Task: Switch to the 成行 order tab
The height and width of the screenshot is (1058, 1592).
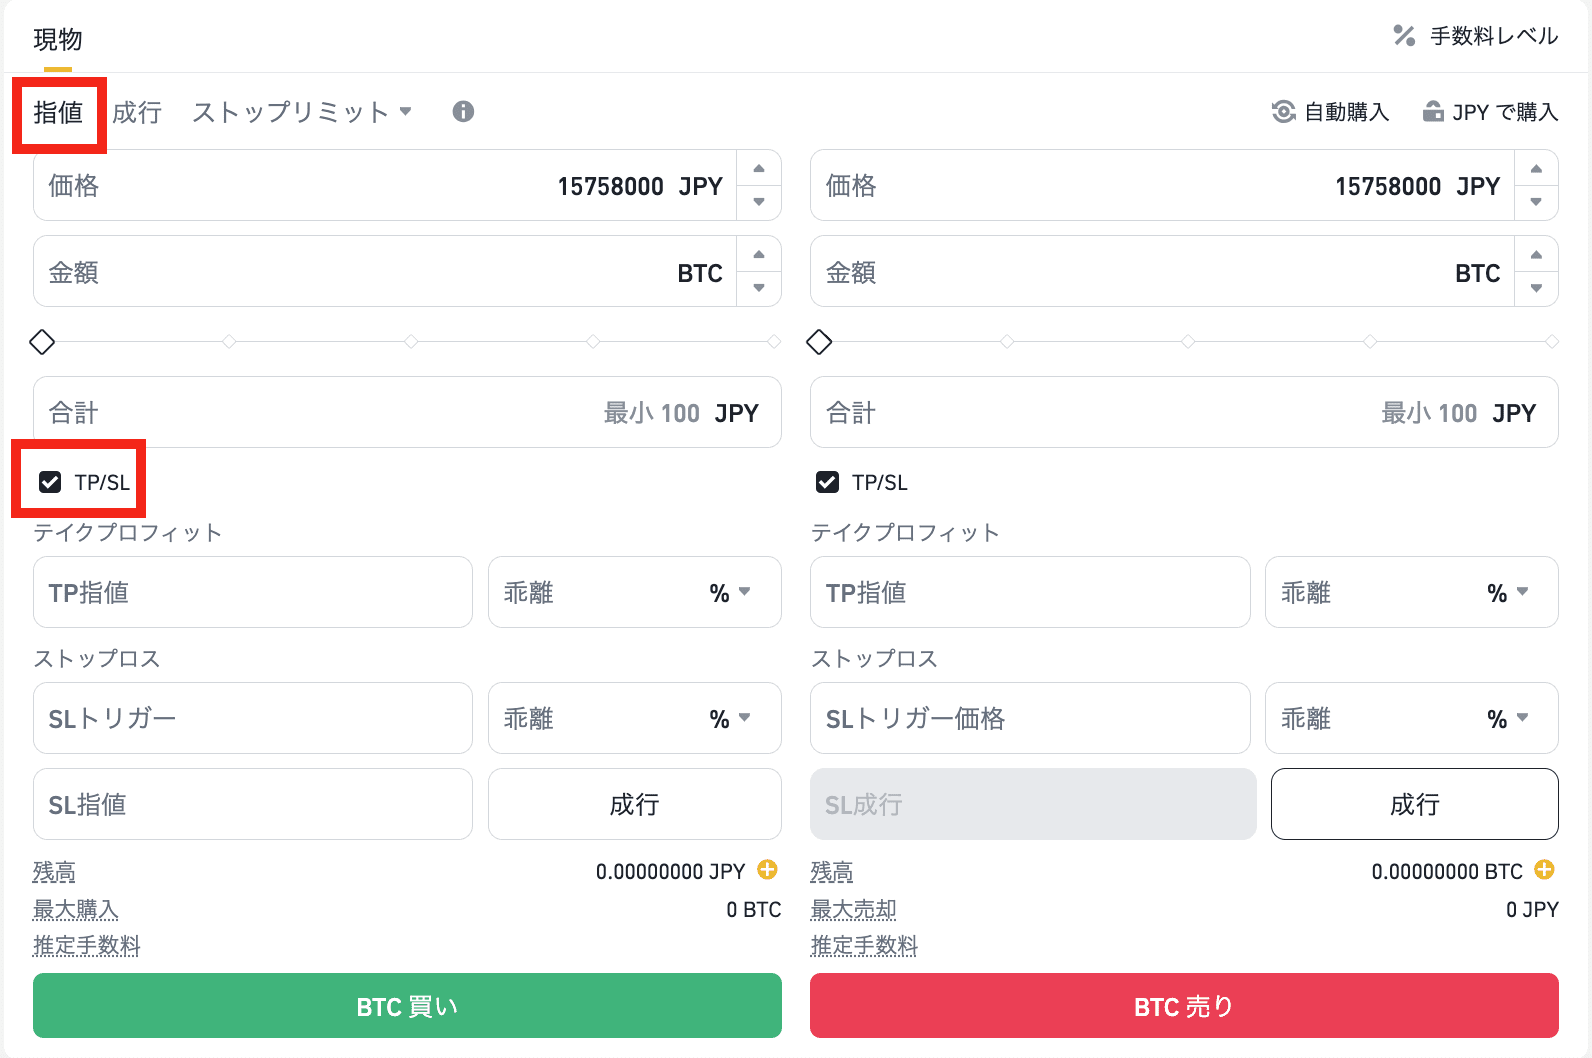Action: (x=136, y=112)
